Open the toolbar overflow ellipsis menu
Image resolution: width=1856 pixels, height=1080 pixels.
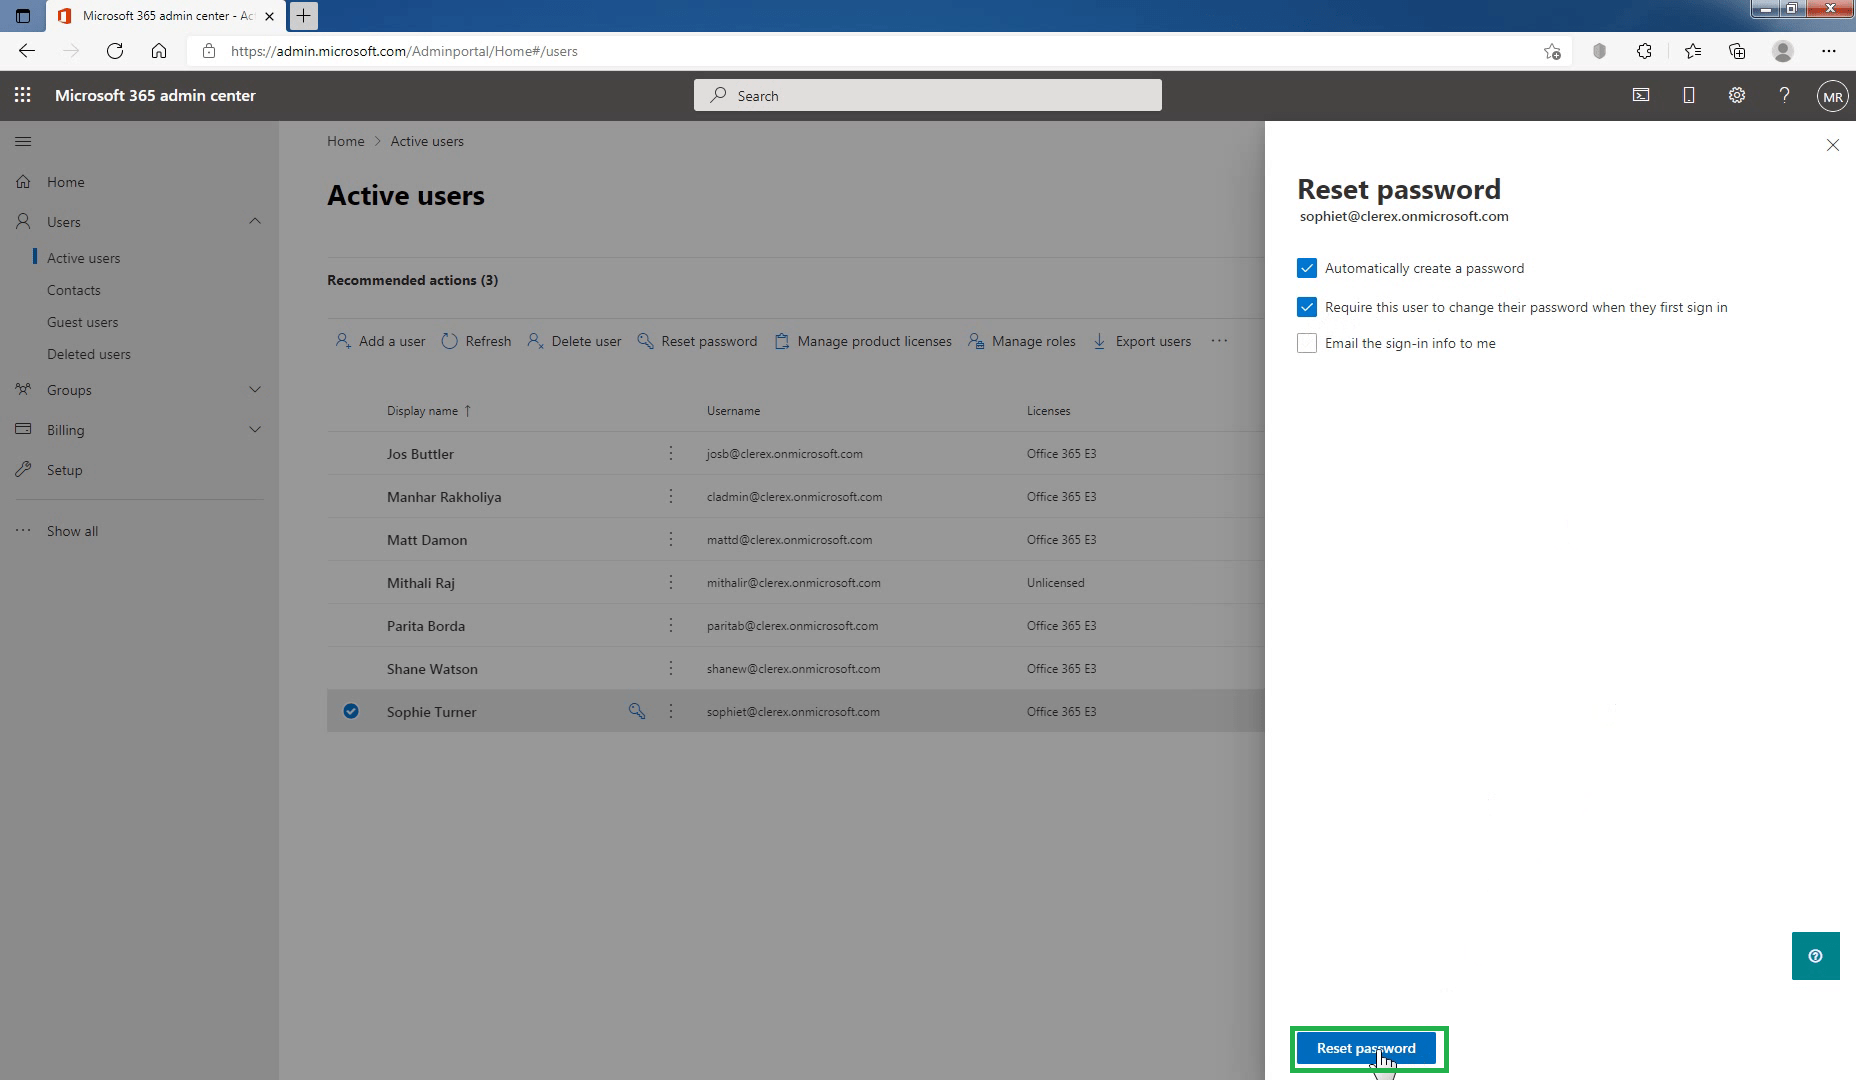point(1219,341)
